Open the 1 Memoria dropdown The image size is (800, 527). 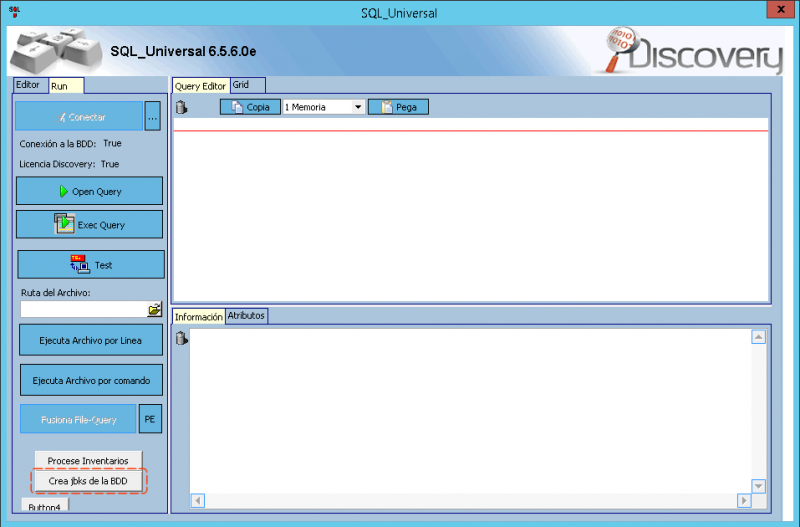[358, 107]
